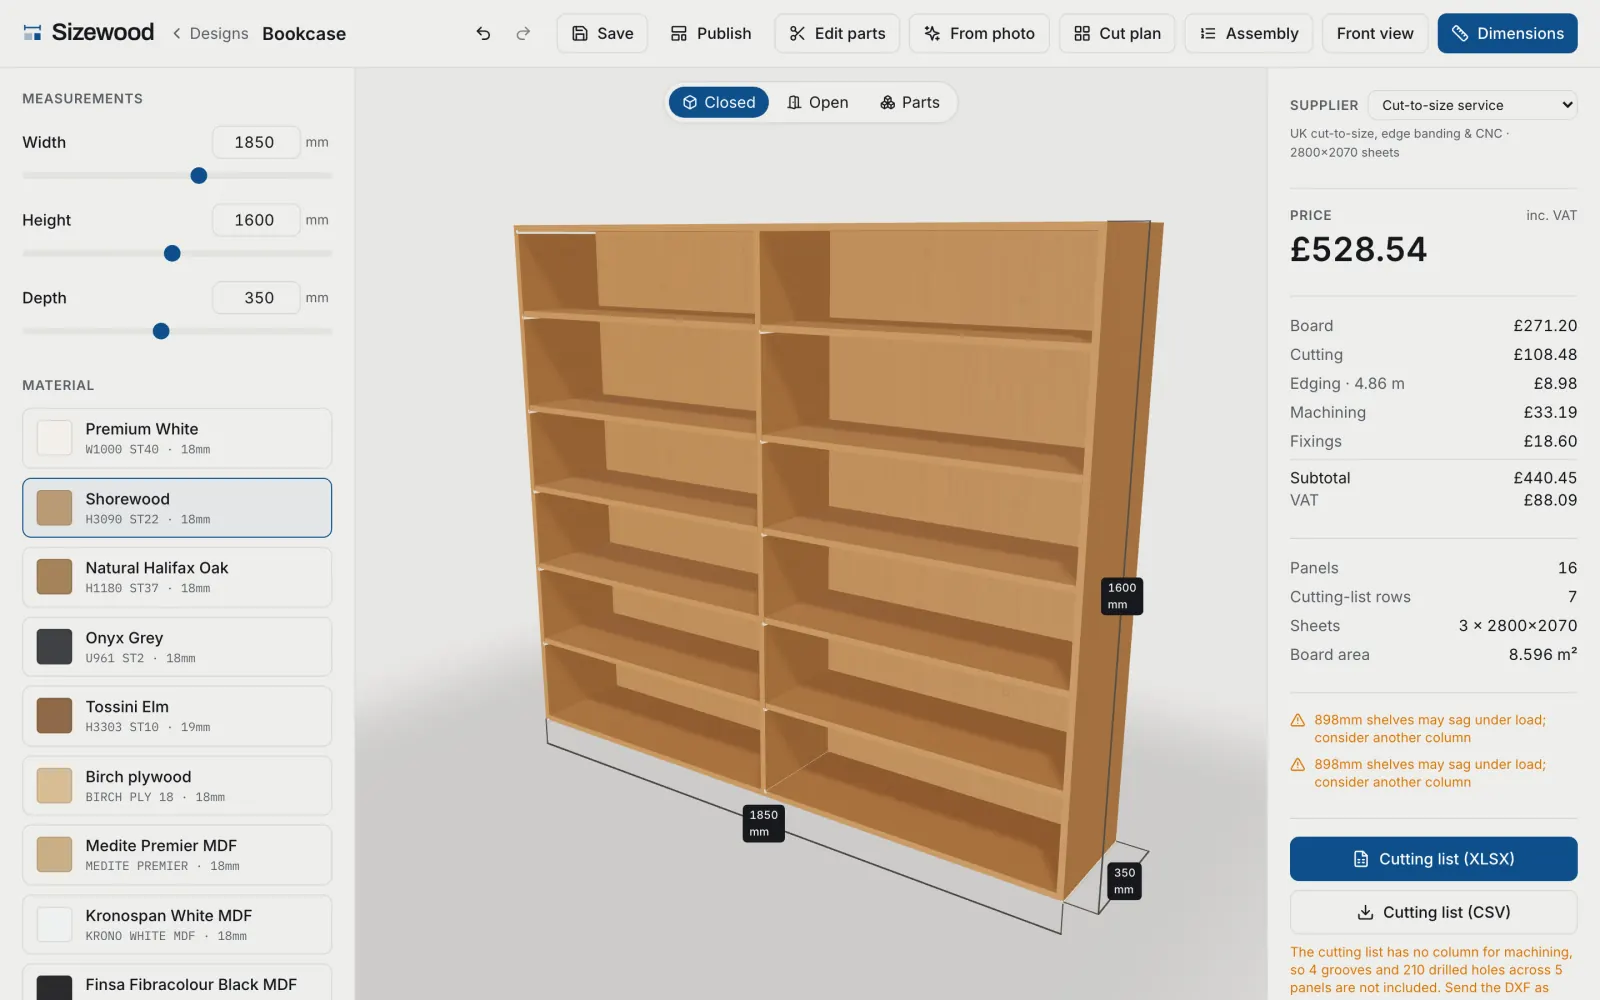Screen dimensions: 1600x1000
Task: Open the Supplier dropdown
Action: coord(1472,105)
